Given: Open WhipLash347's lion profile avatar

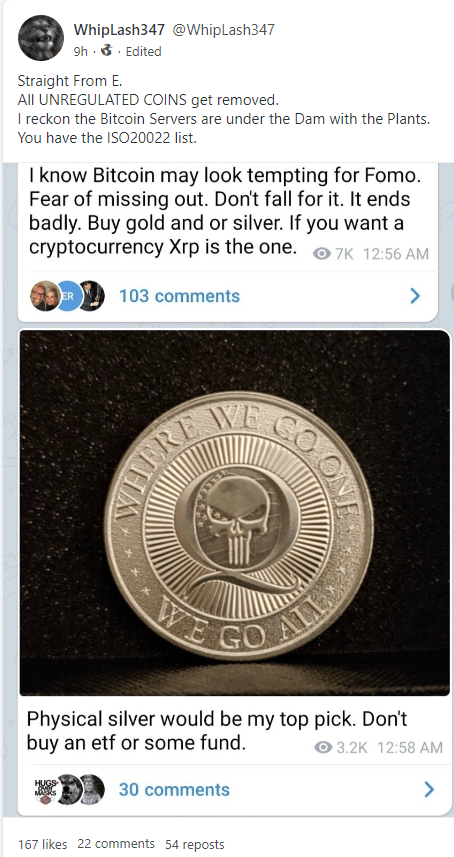Looking at the screenshot, I should tap(40, 38).
